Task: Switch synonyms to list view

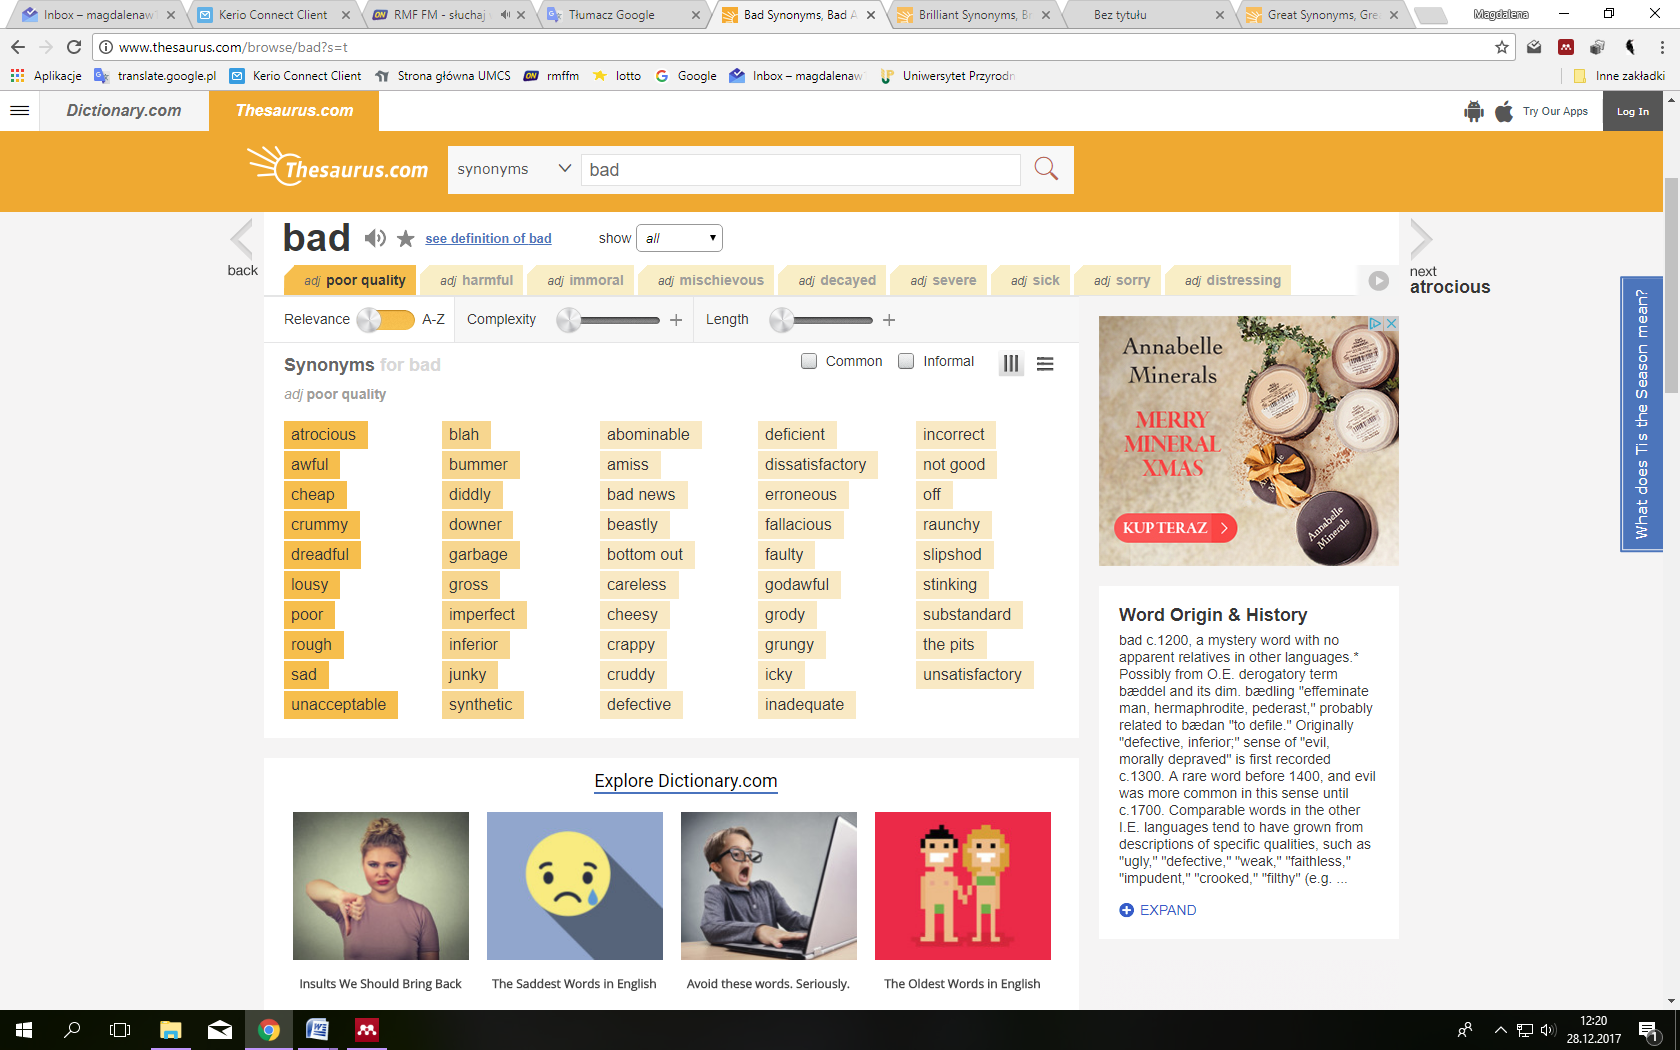Action: (1045, 364)
